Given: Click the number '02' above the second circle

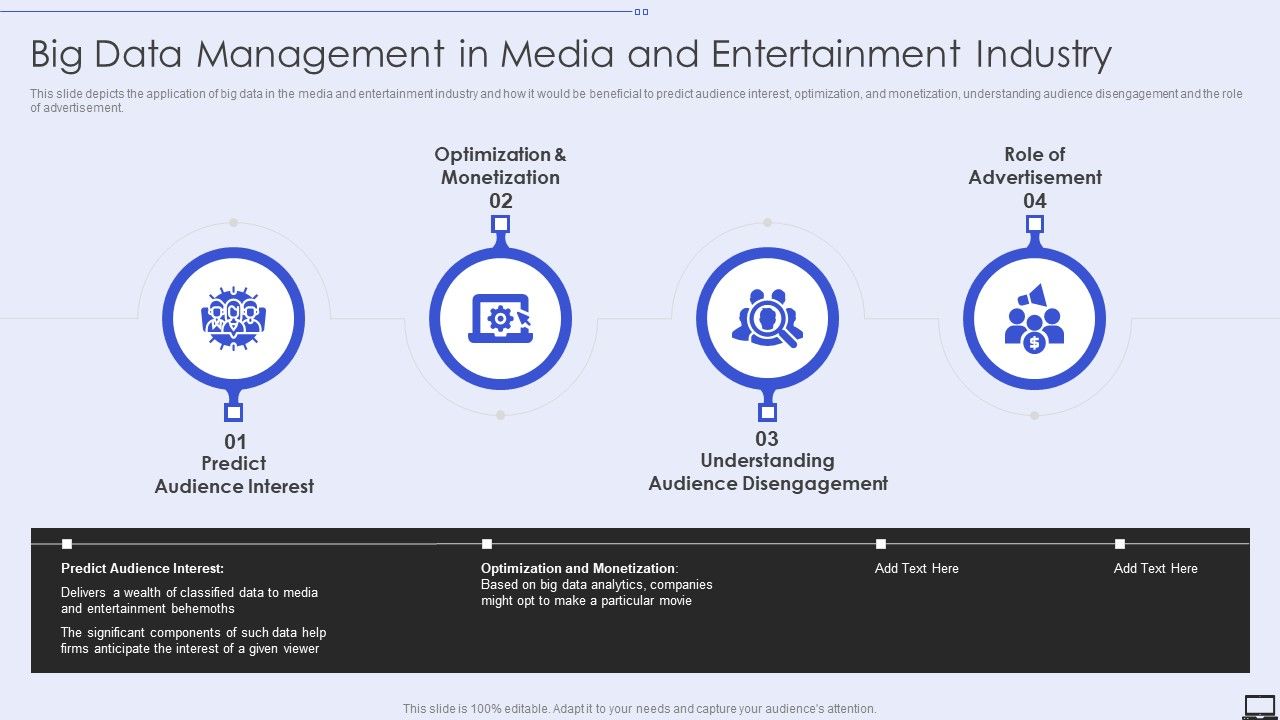Looking at the screenshot, I should tap(500, 201).
